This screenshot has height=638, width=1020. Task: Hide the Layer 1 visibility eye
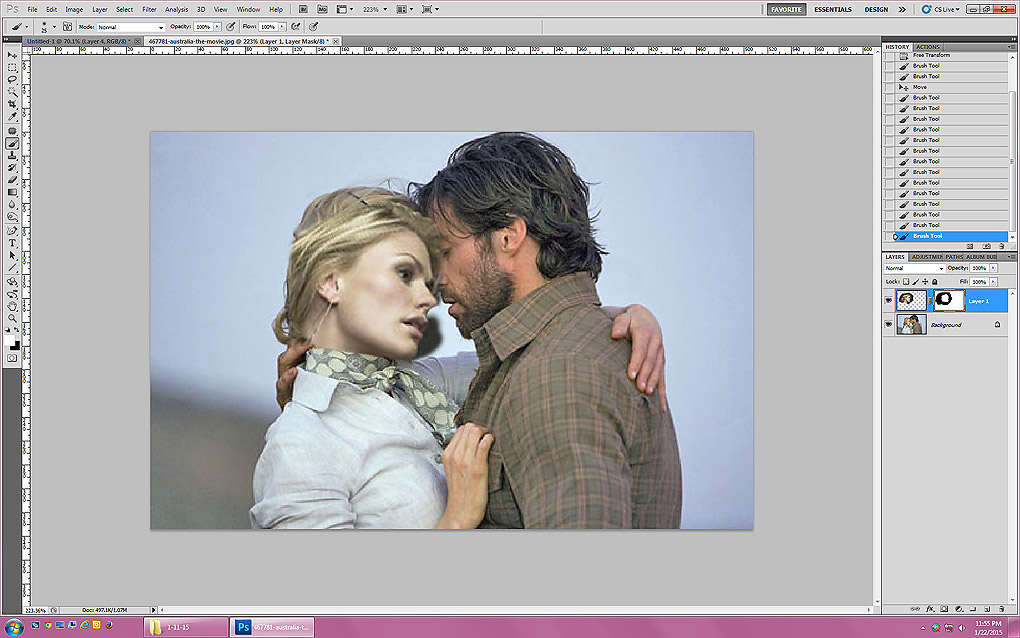(x=888, y=300)
